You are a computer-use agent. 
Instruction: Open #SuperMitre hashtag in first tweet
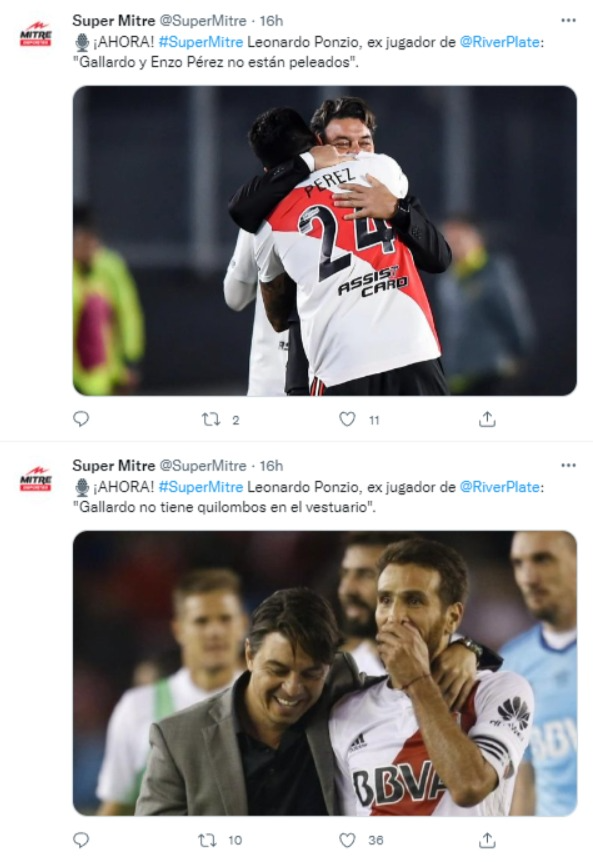coord(201,42)
